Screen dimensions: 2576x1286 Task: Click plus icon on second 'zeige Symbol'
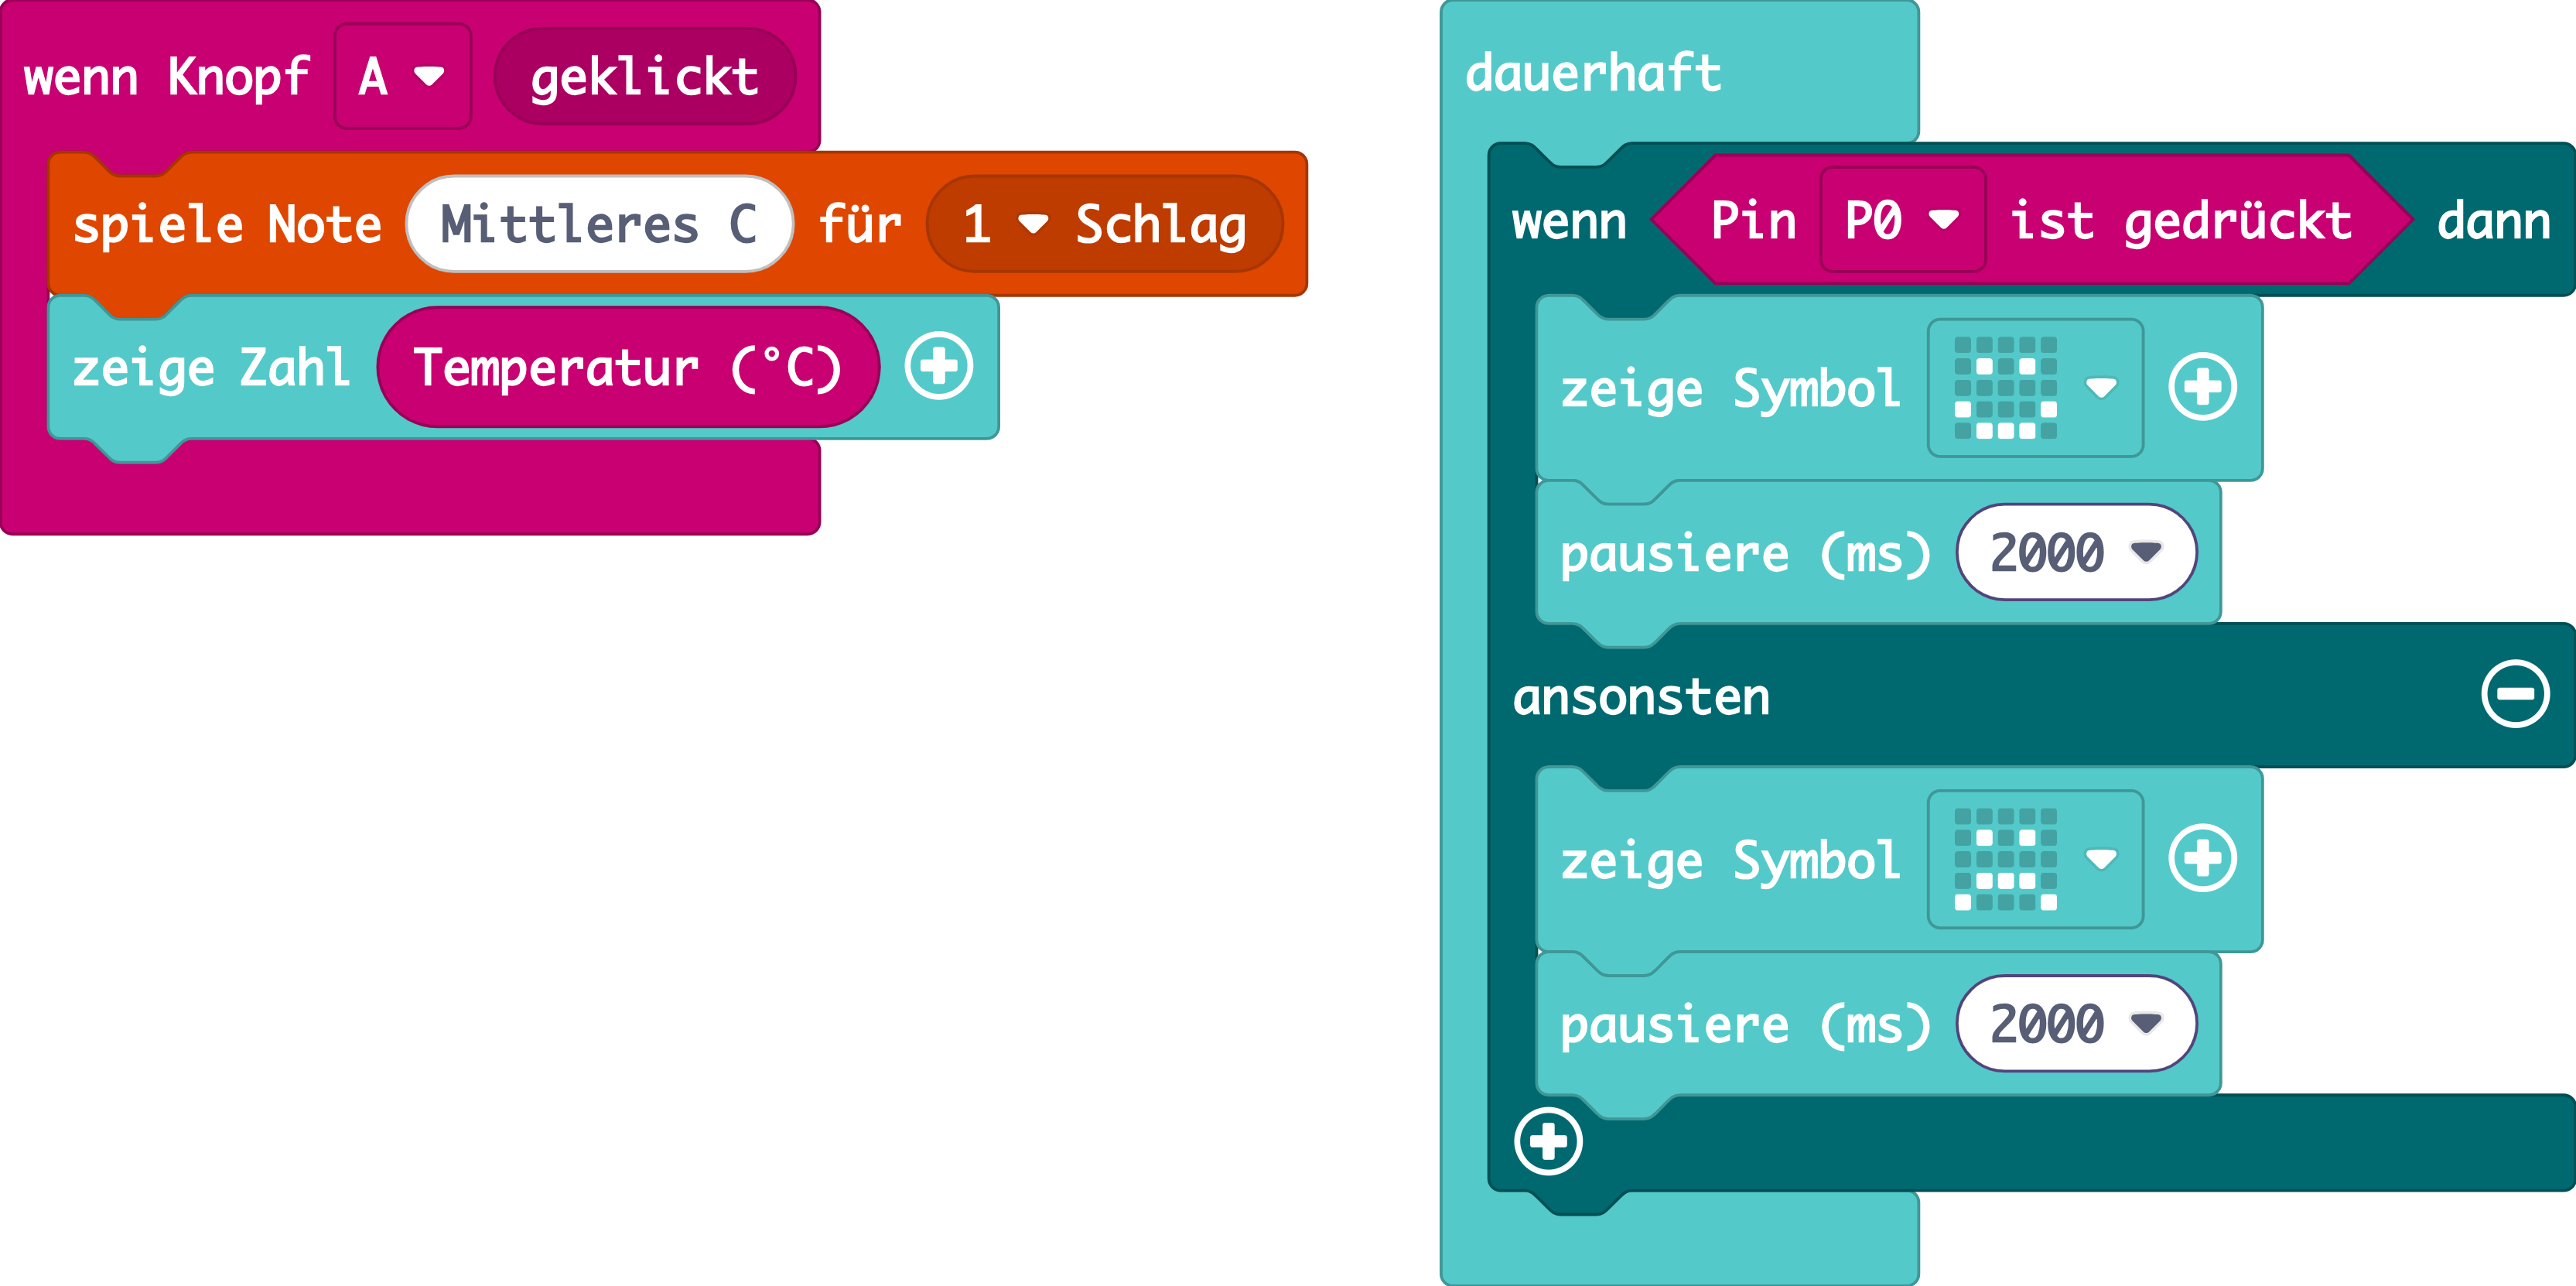[x=2202, y=859]
